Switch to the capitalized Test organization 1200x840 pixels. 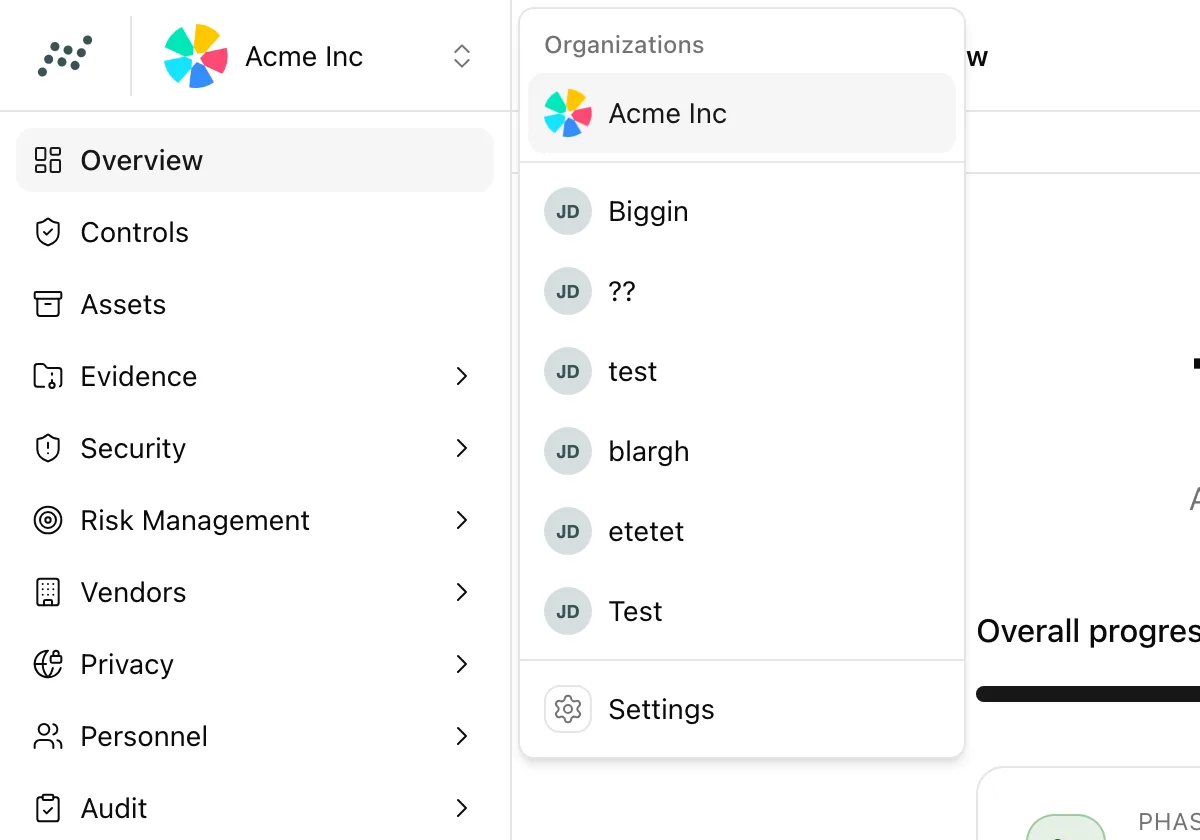(742, 611)
